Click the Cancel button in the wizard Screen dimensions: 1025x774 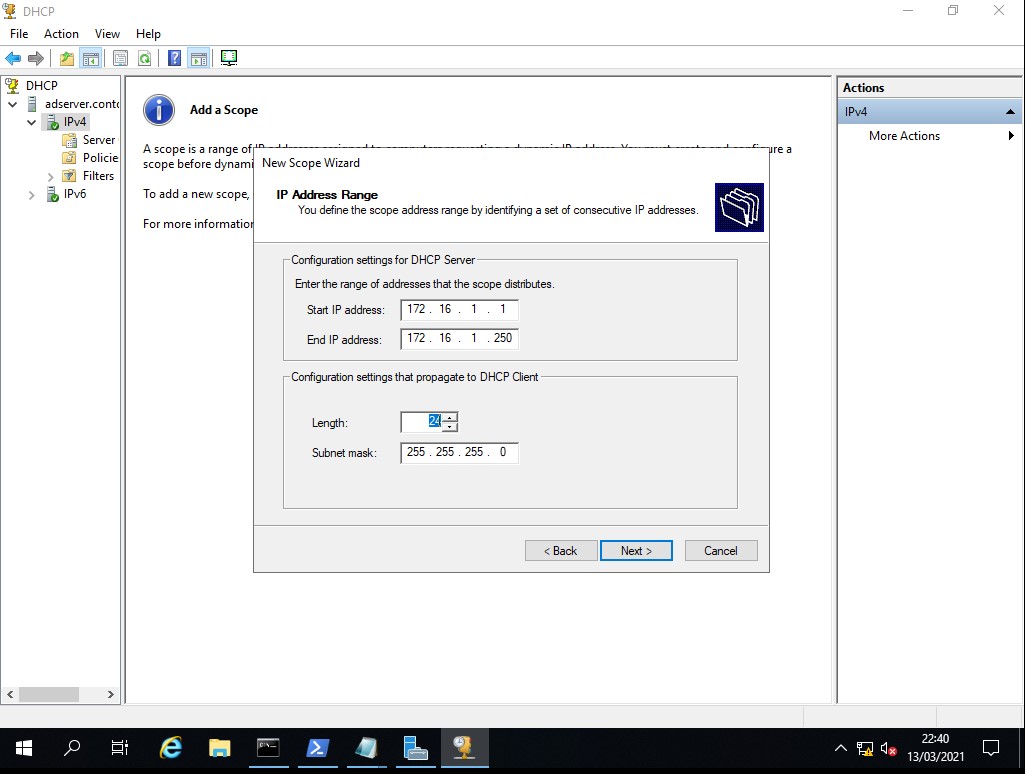tap(720, 551)
